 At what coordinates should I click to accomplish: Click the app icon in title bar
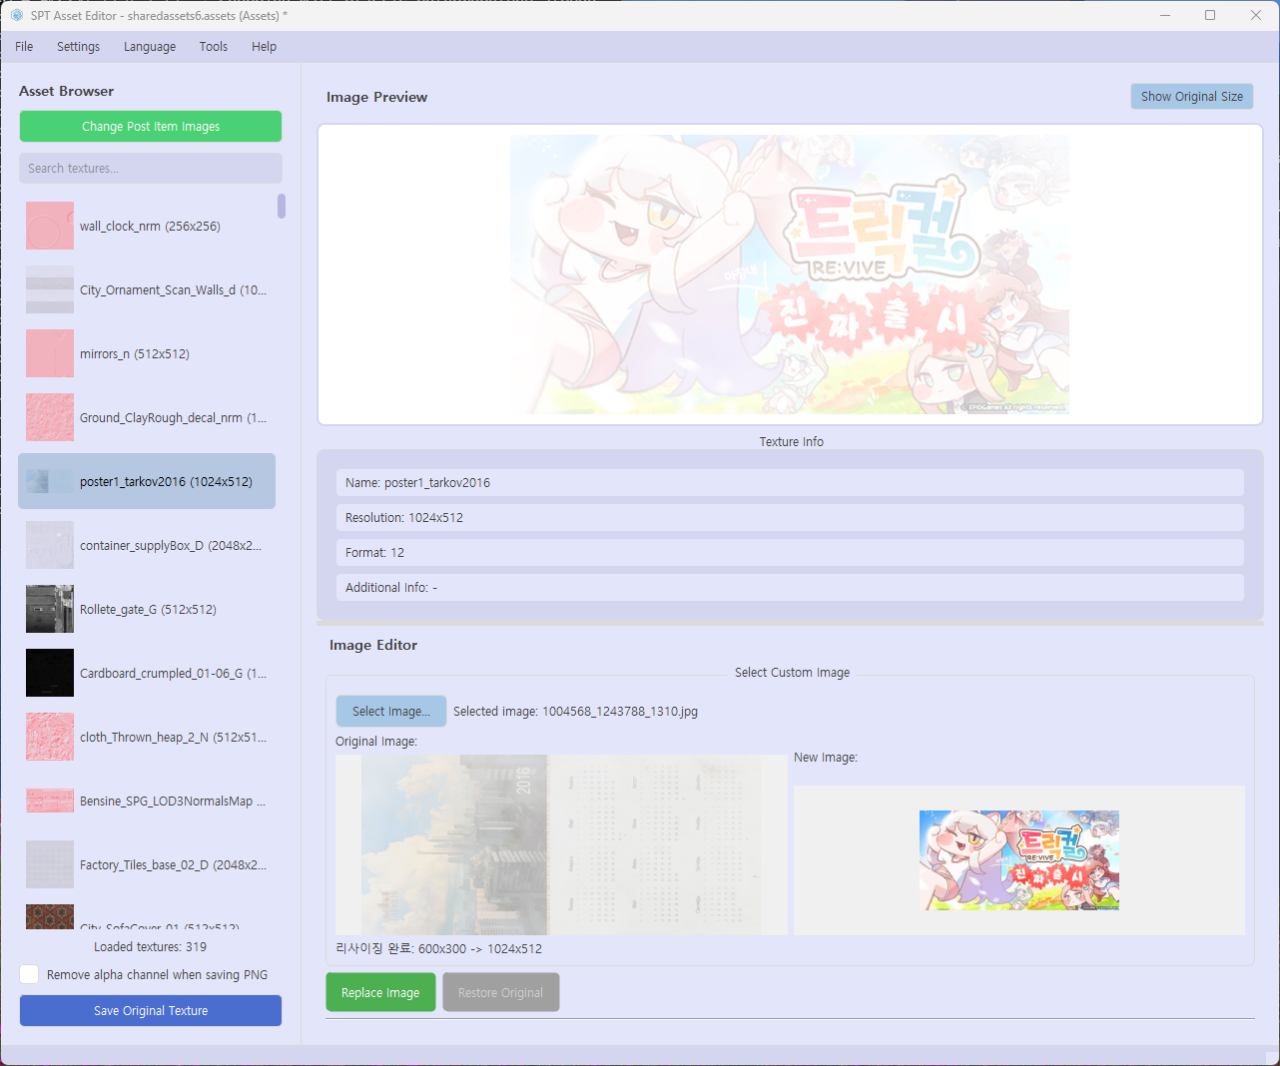click(17, 15)
